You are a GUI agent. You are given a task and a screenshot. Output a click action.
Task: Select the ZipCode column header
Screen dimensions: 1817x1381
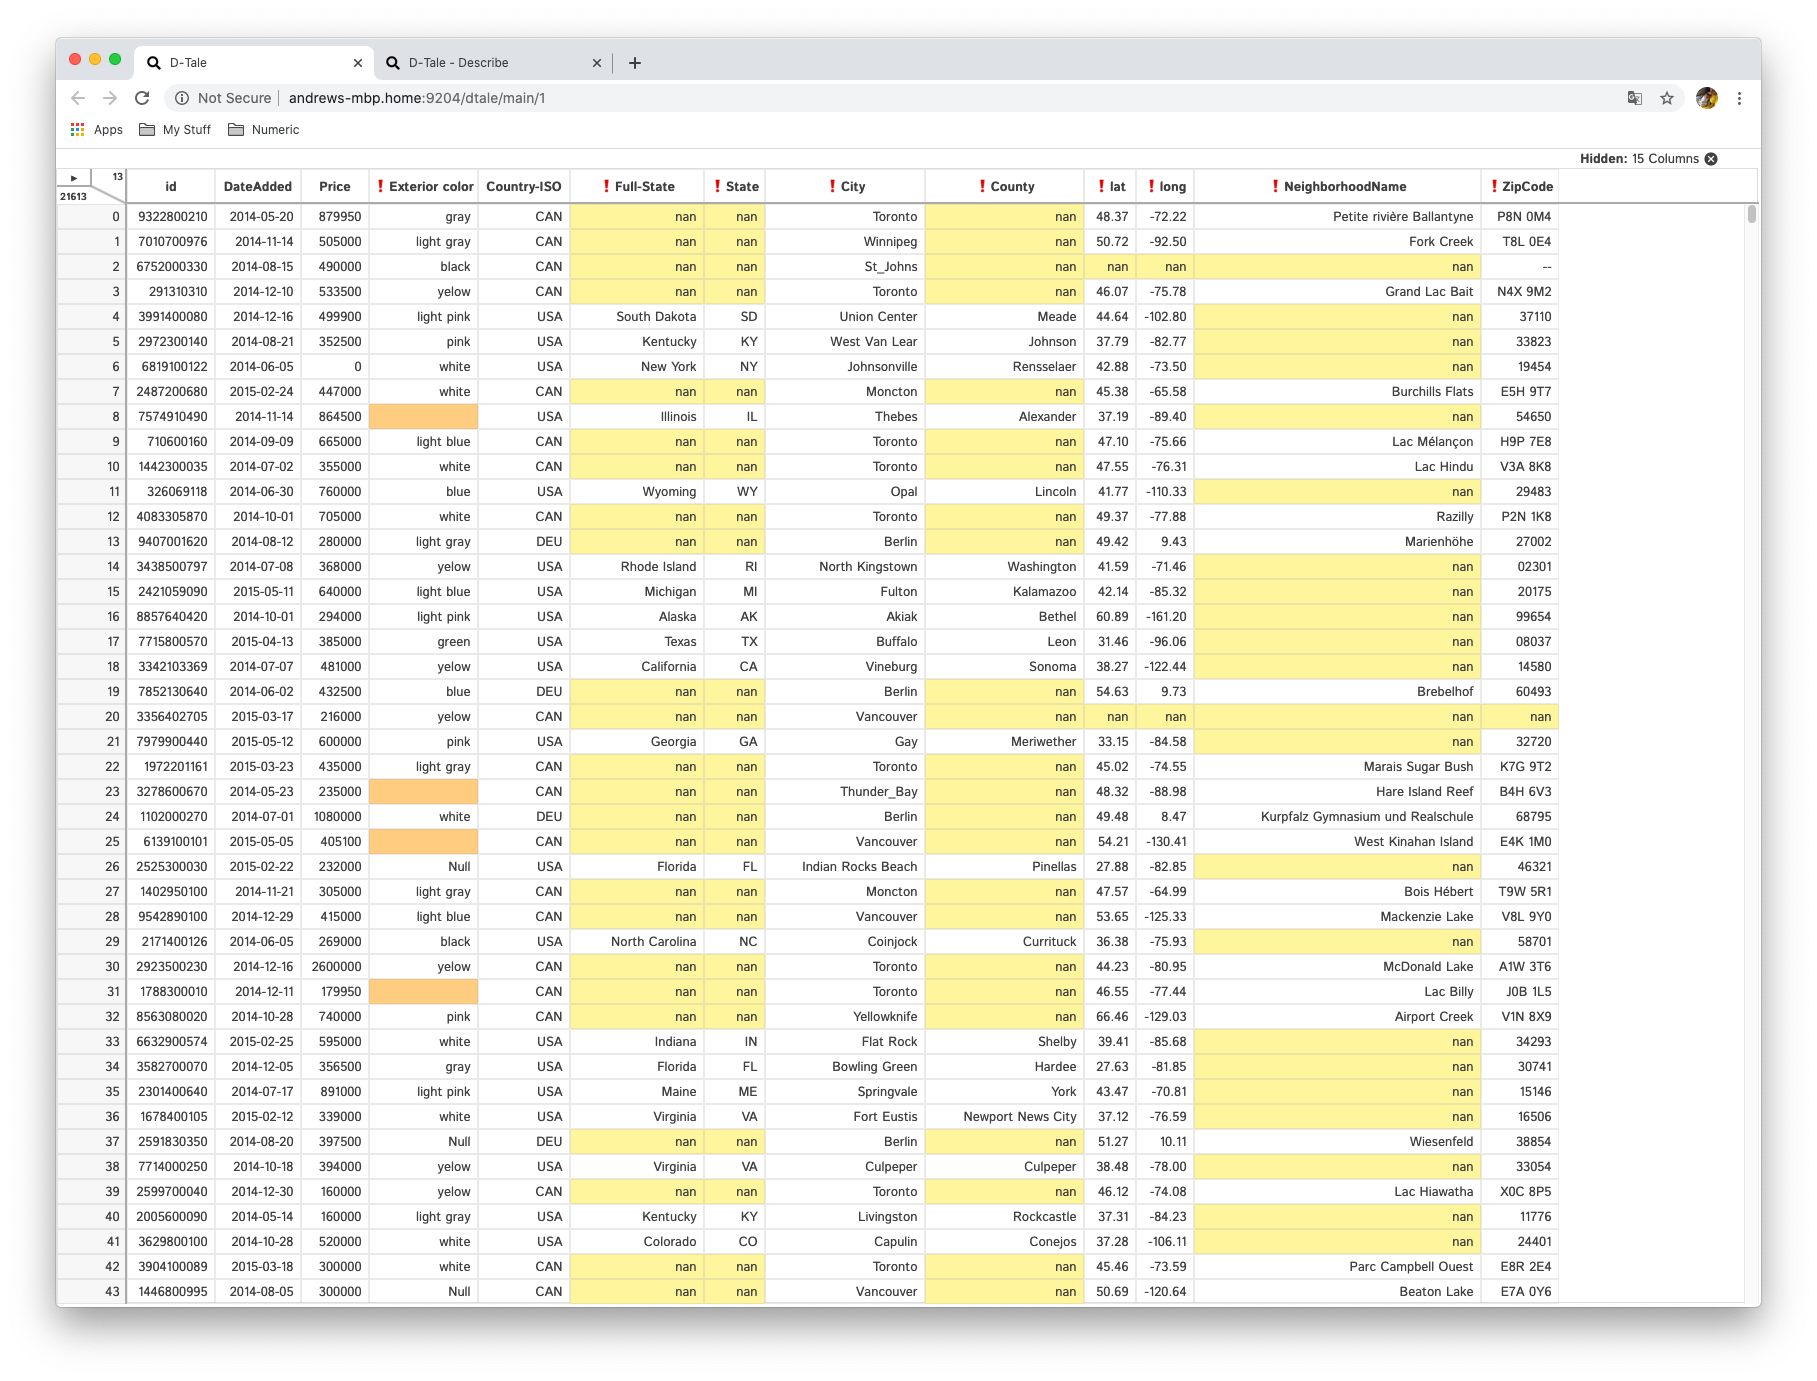coord(1521,187)
